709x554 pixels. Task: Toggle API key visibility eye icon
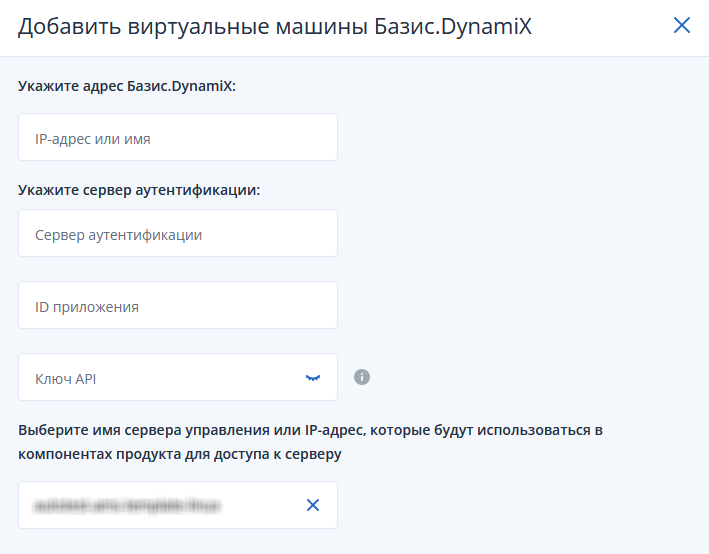point(313,378)
